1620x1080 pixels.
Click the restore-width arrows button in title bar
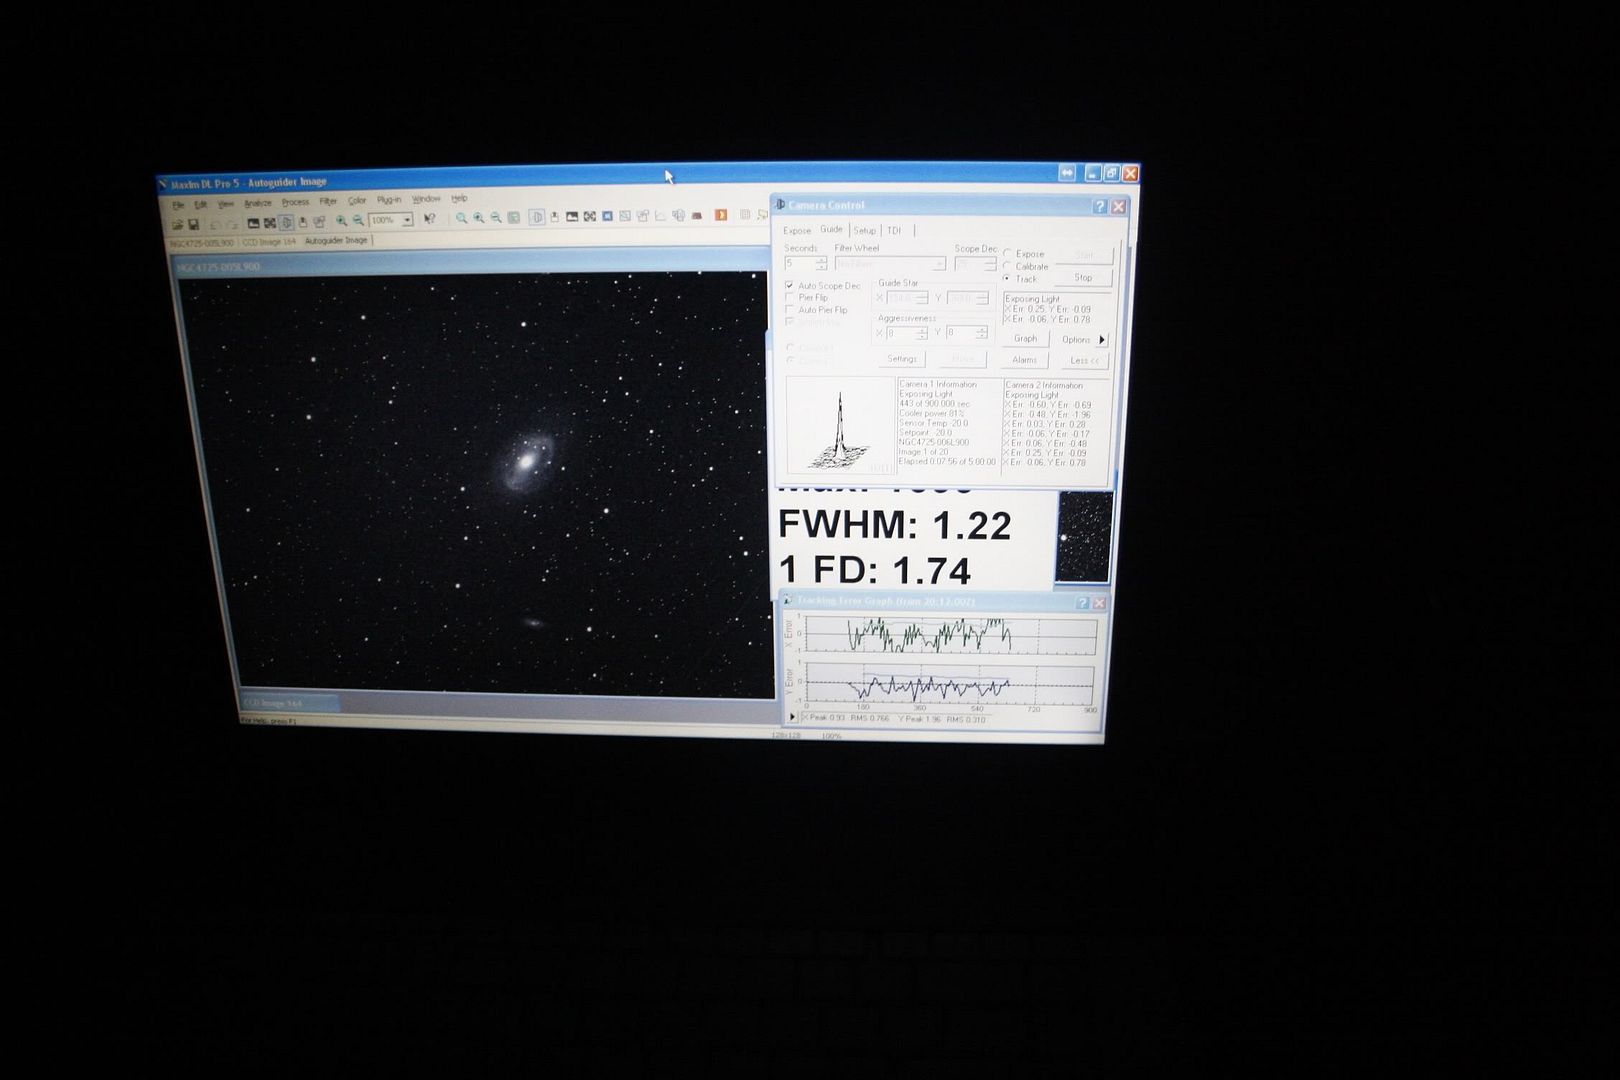[1067, 173]
